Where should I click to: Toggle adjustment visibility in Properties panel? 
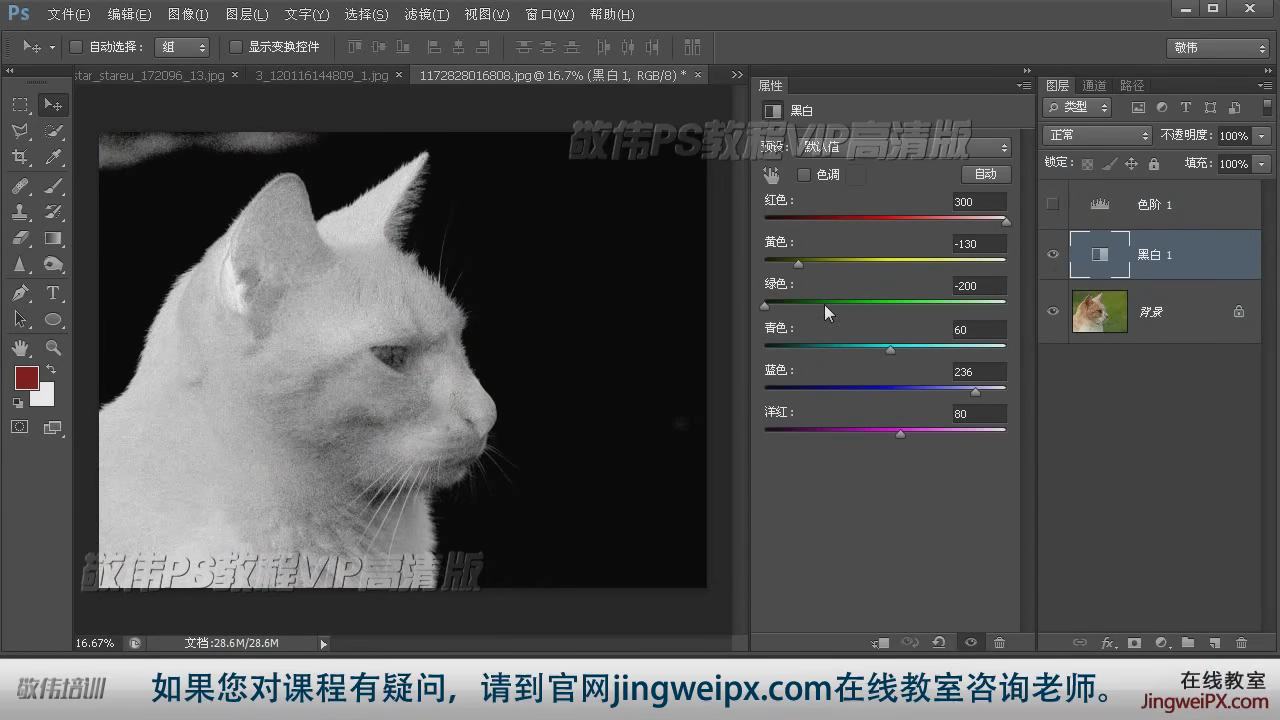[970, 643]
